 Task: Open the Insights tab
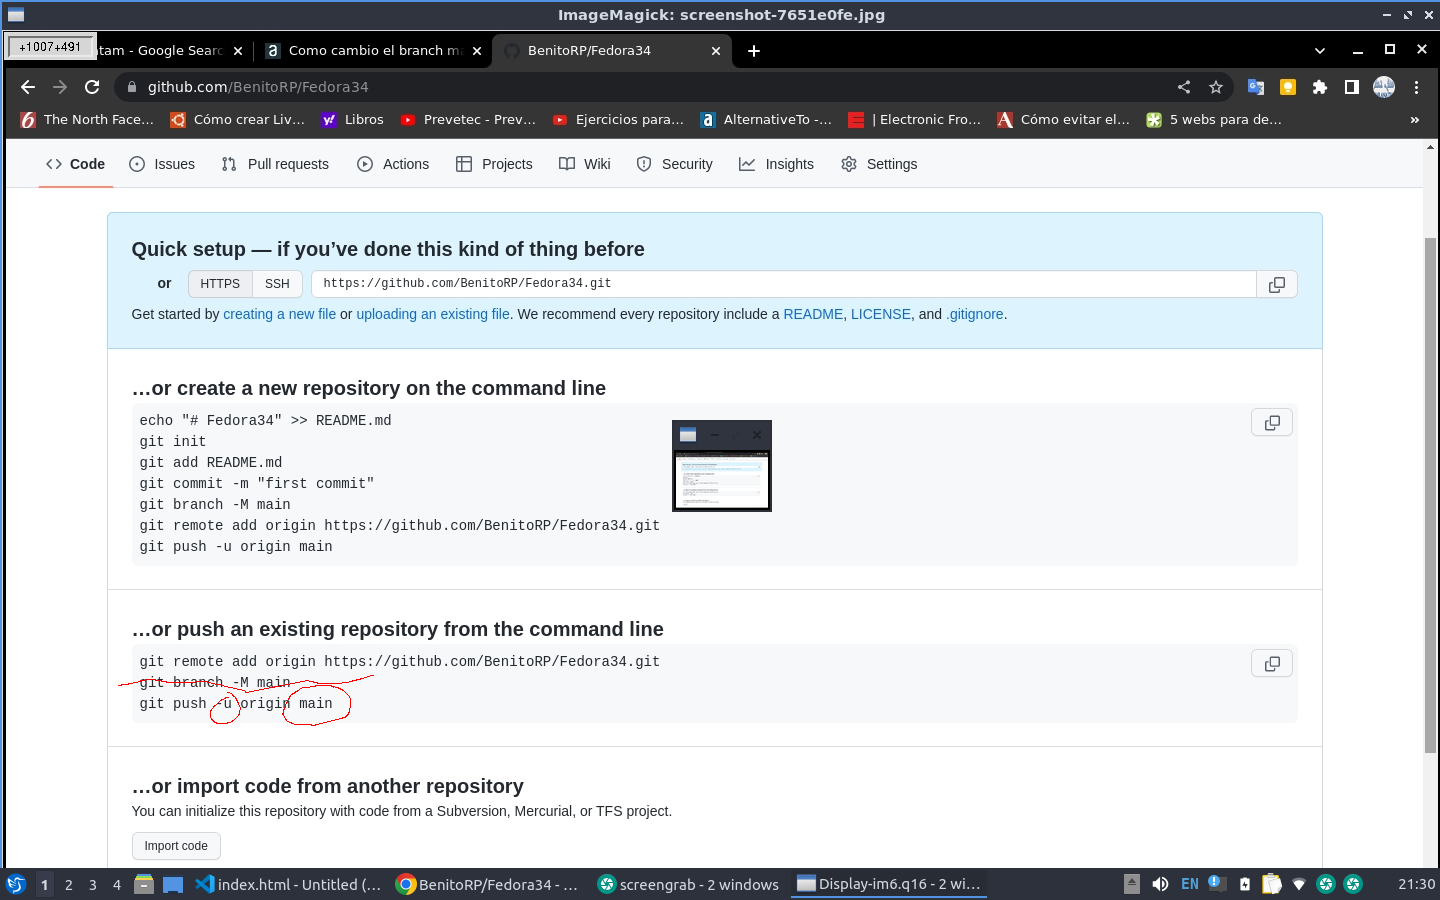click(x=777, y=164)
